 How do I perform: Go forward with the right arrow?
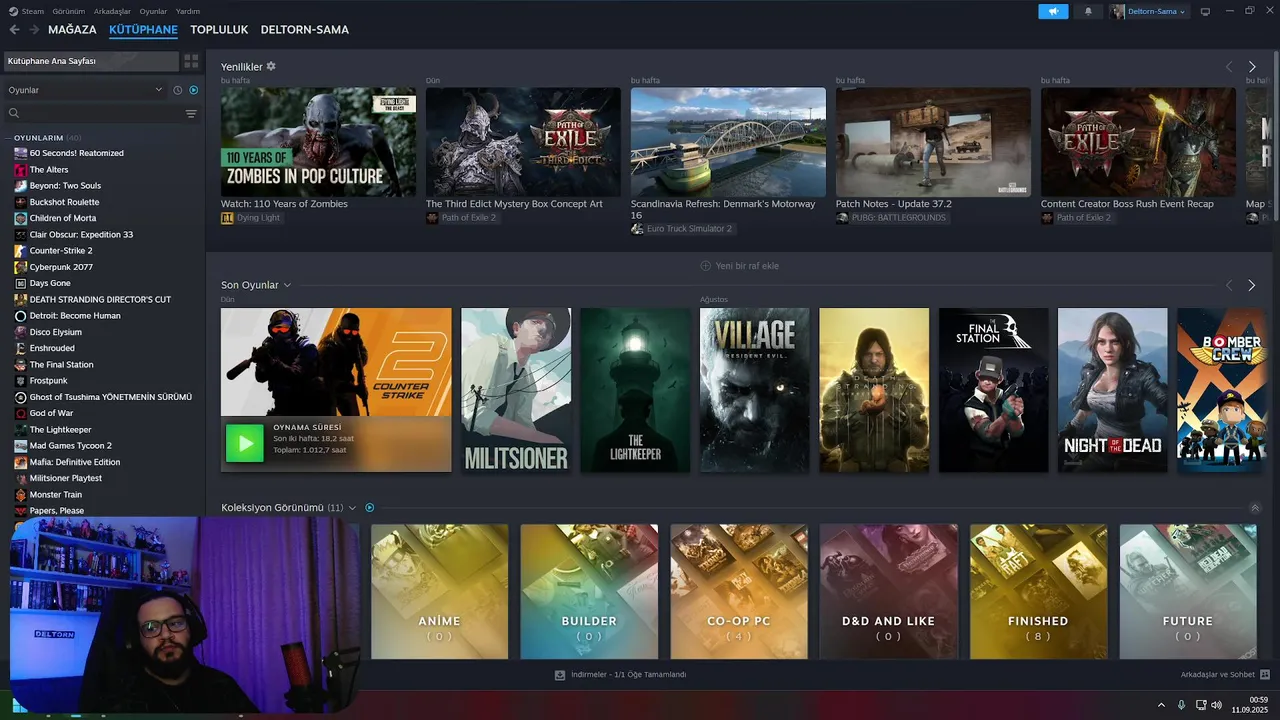tap(32, 30)
